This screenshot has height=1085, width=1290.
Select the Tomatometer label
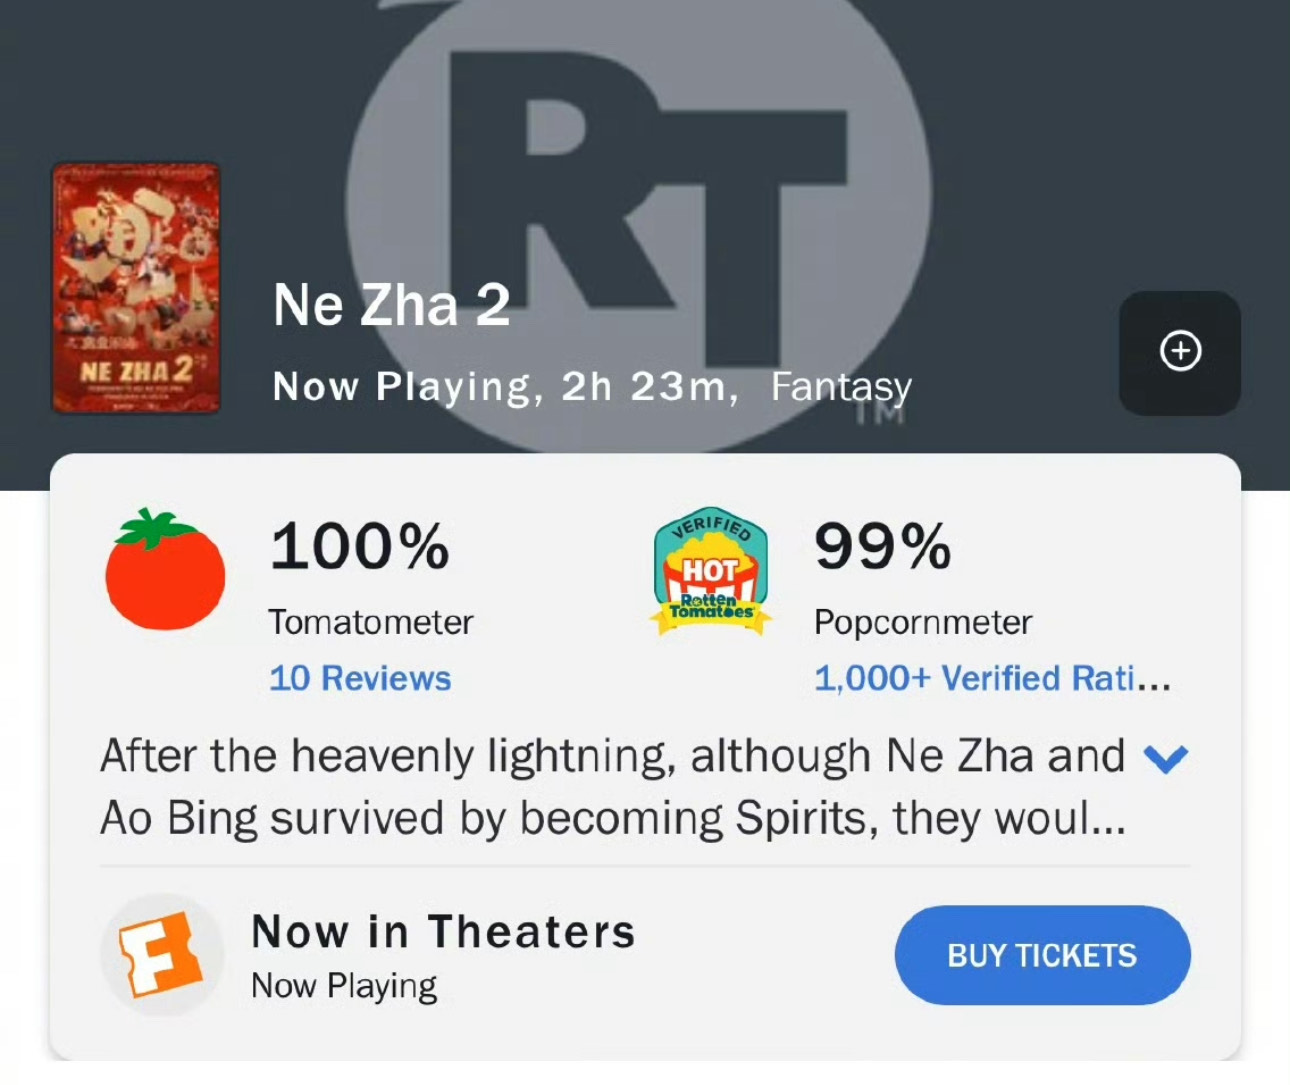370,622
